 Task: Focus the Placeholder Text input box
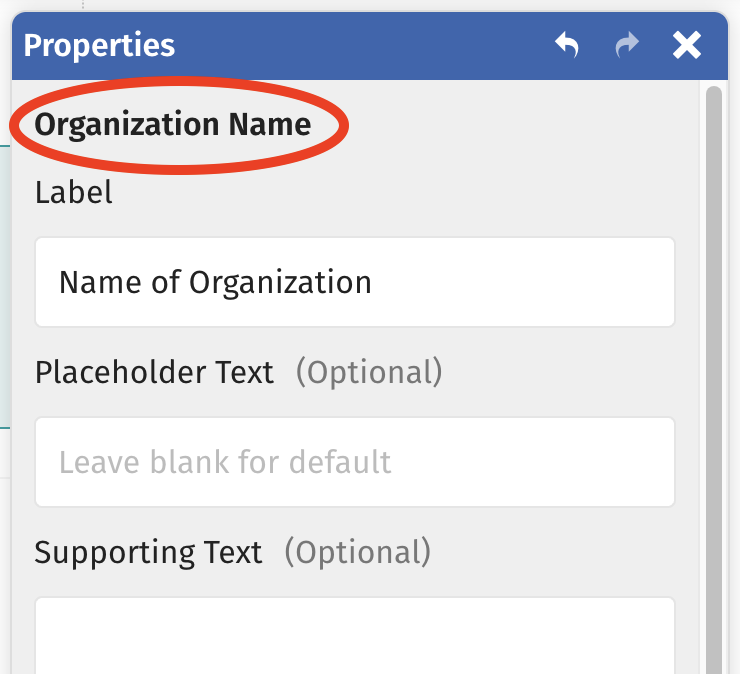click(x=354, y=462)
